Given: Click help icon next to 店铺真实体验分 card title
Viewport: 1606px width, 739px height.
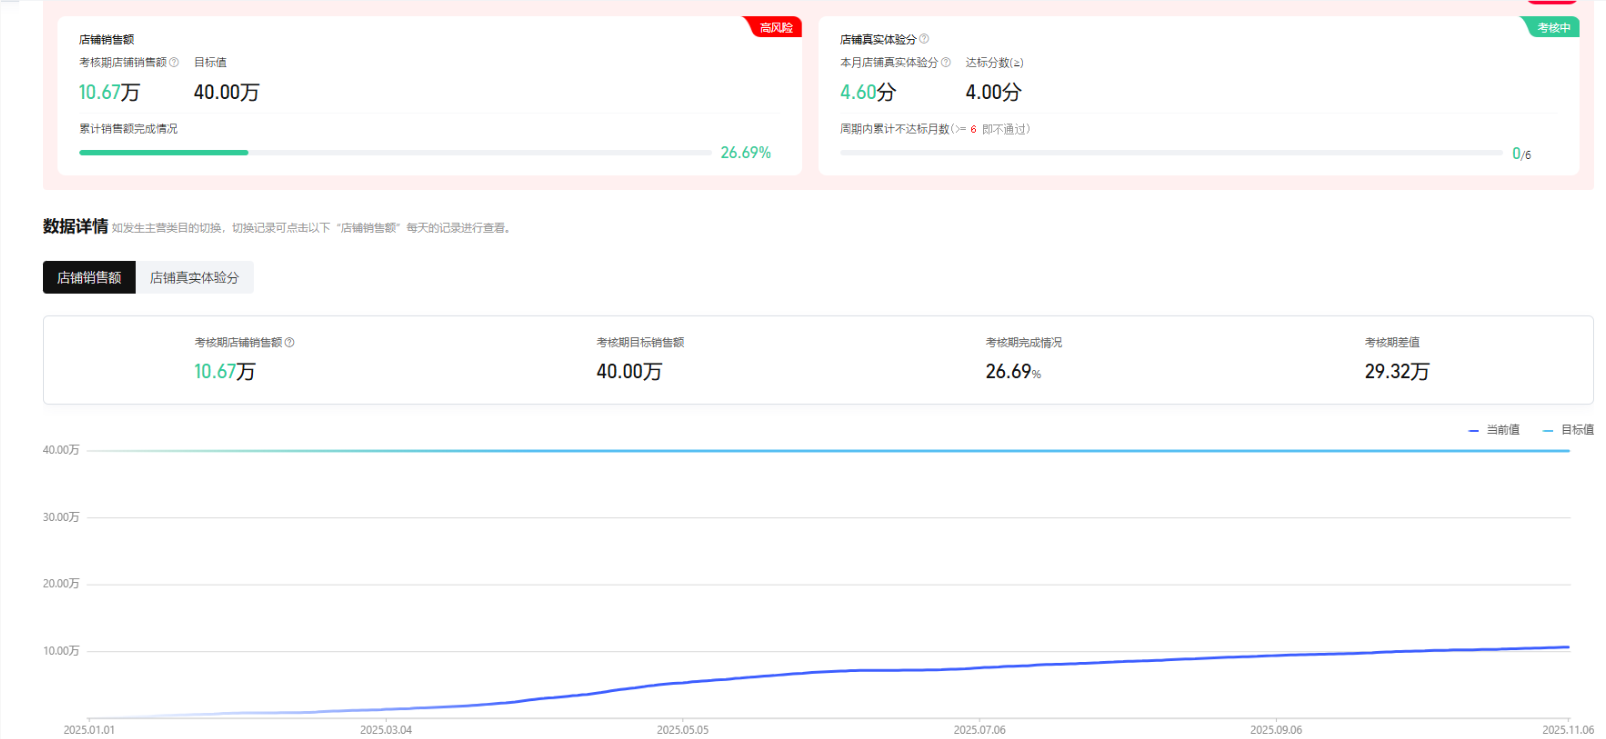Looking at the screenshot, I should tap(924, 39).
